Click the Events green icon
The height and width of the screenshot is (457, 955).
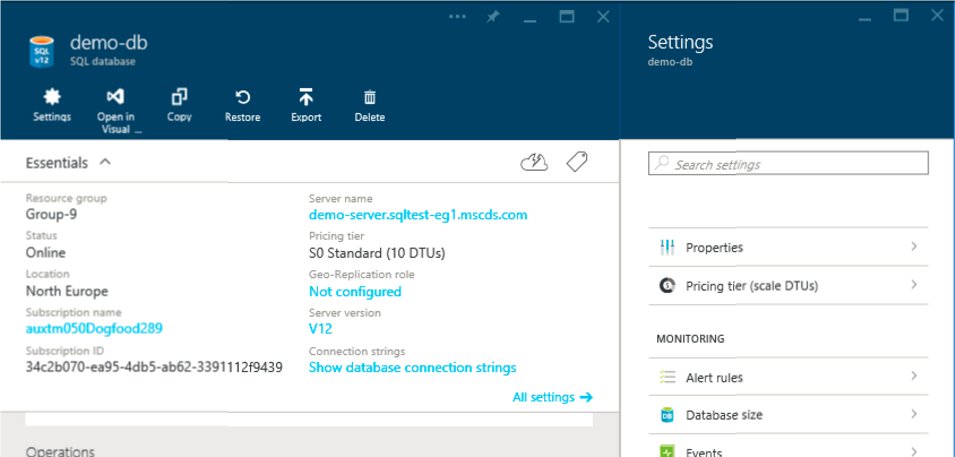[668, 451]
